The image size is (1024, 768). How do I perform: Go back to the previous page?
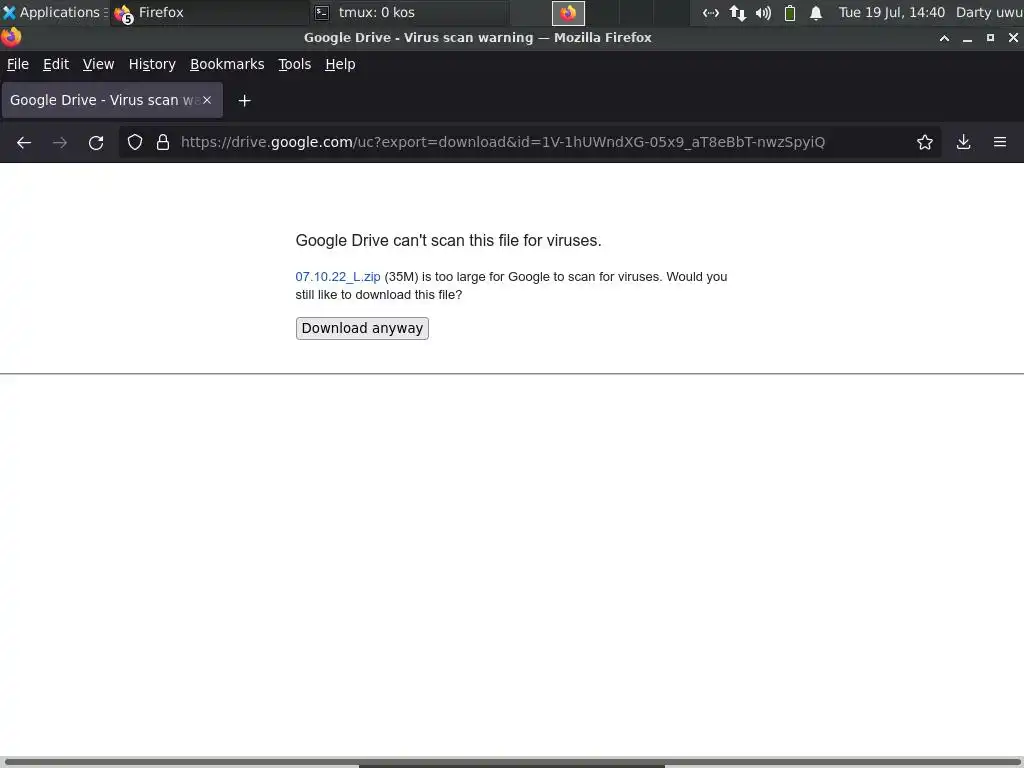(24, 142)
